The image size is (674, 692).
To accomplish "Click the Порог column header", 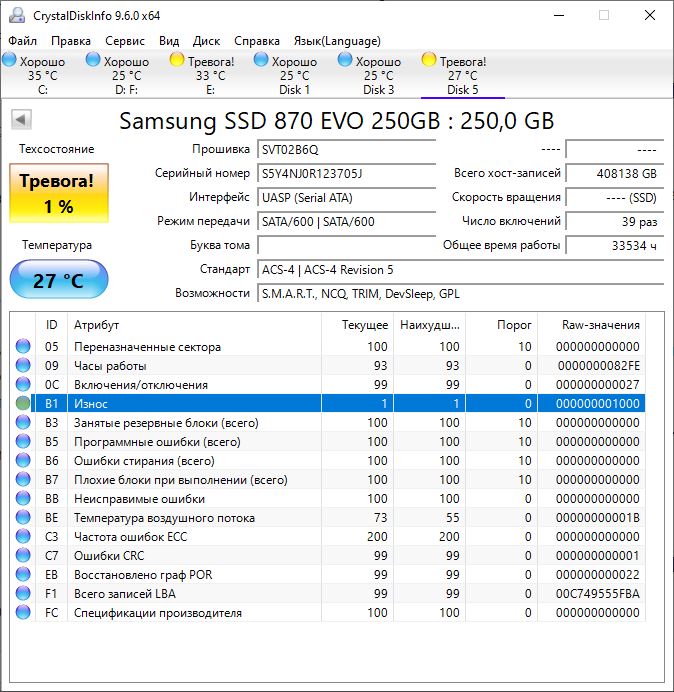I will click(501, 325).
